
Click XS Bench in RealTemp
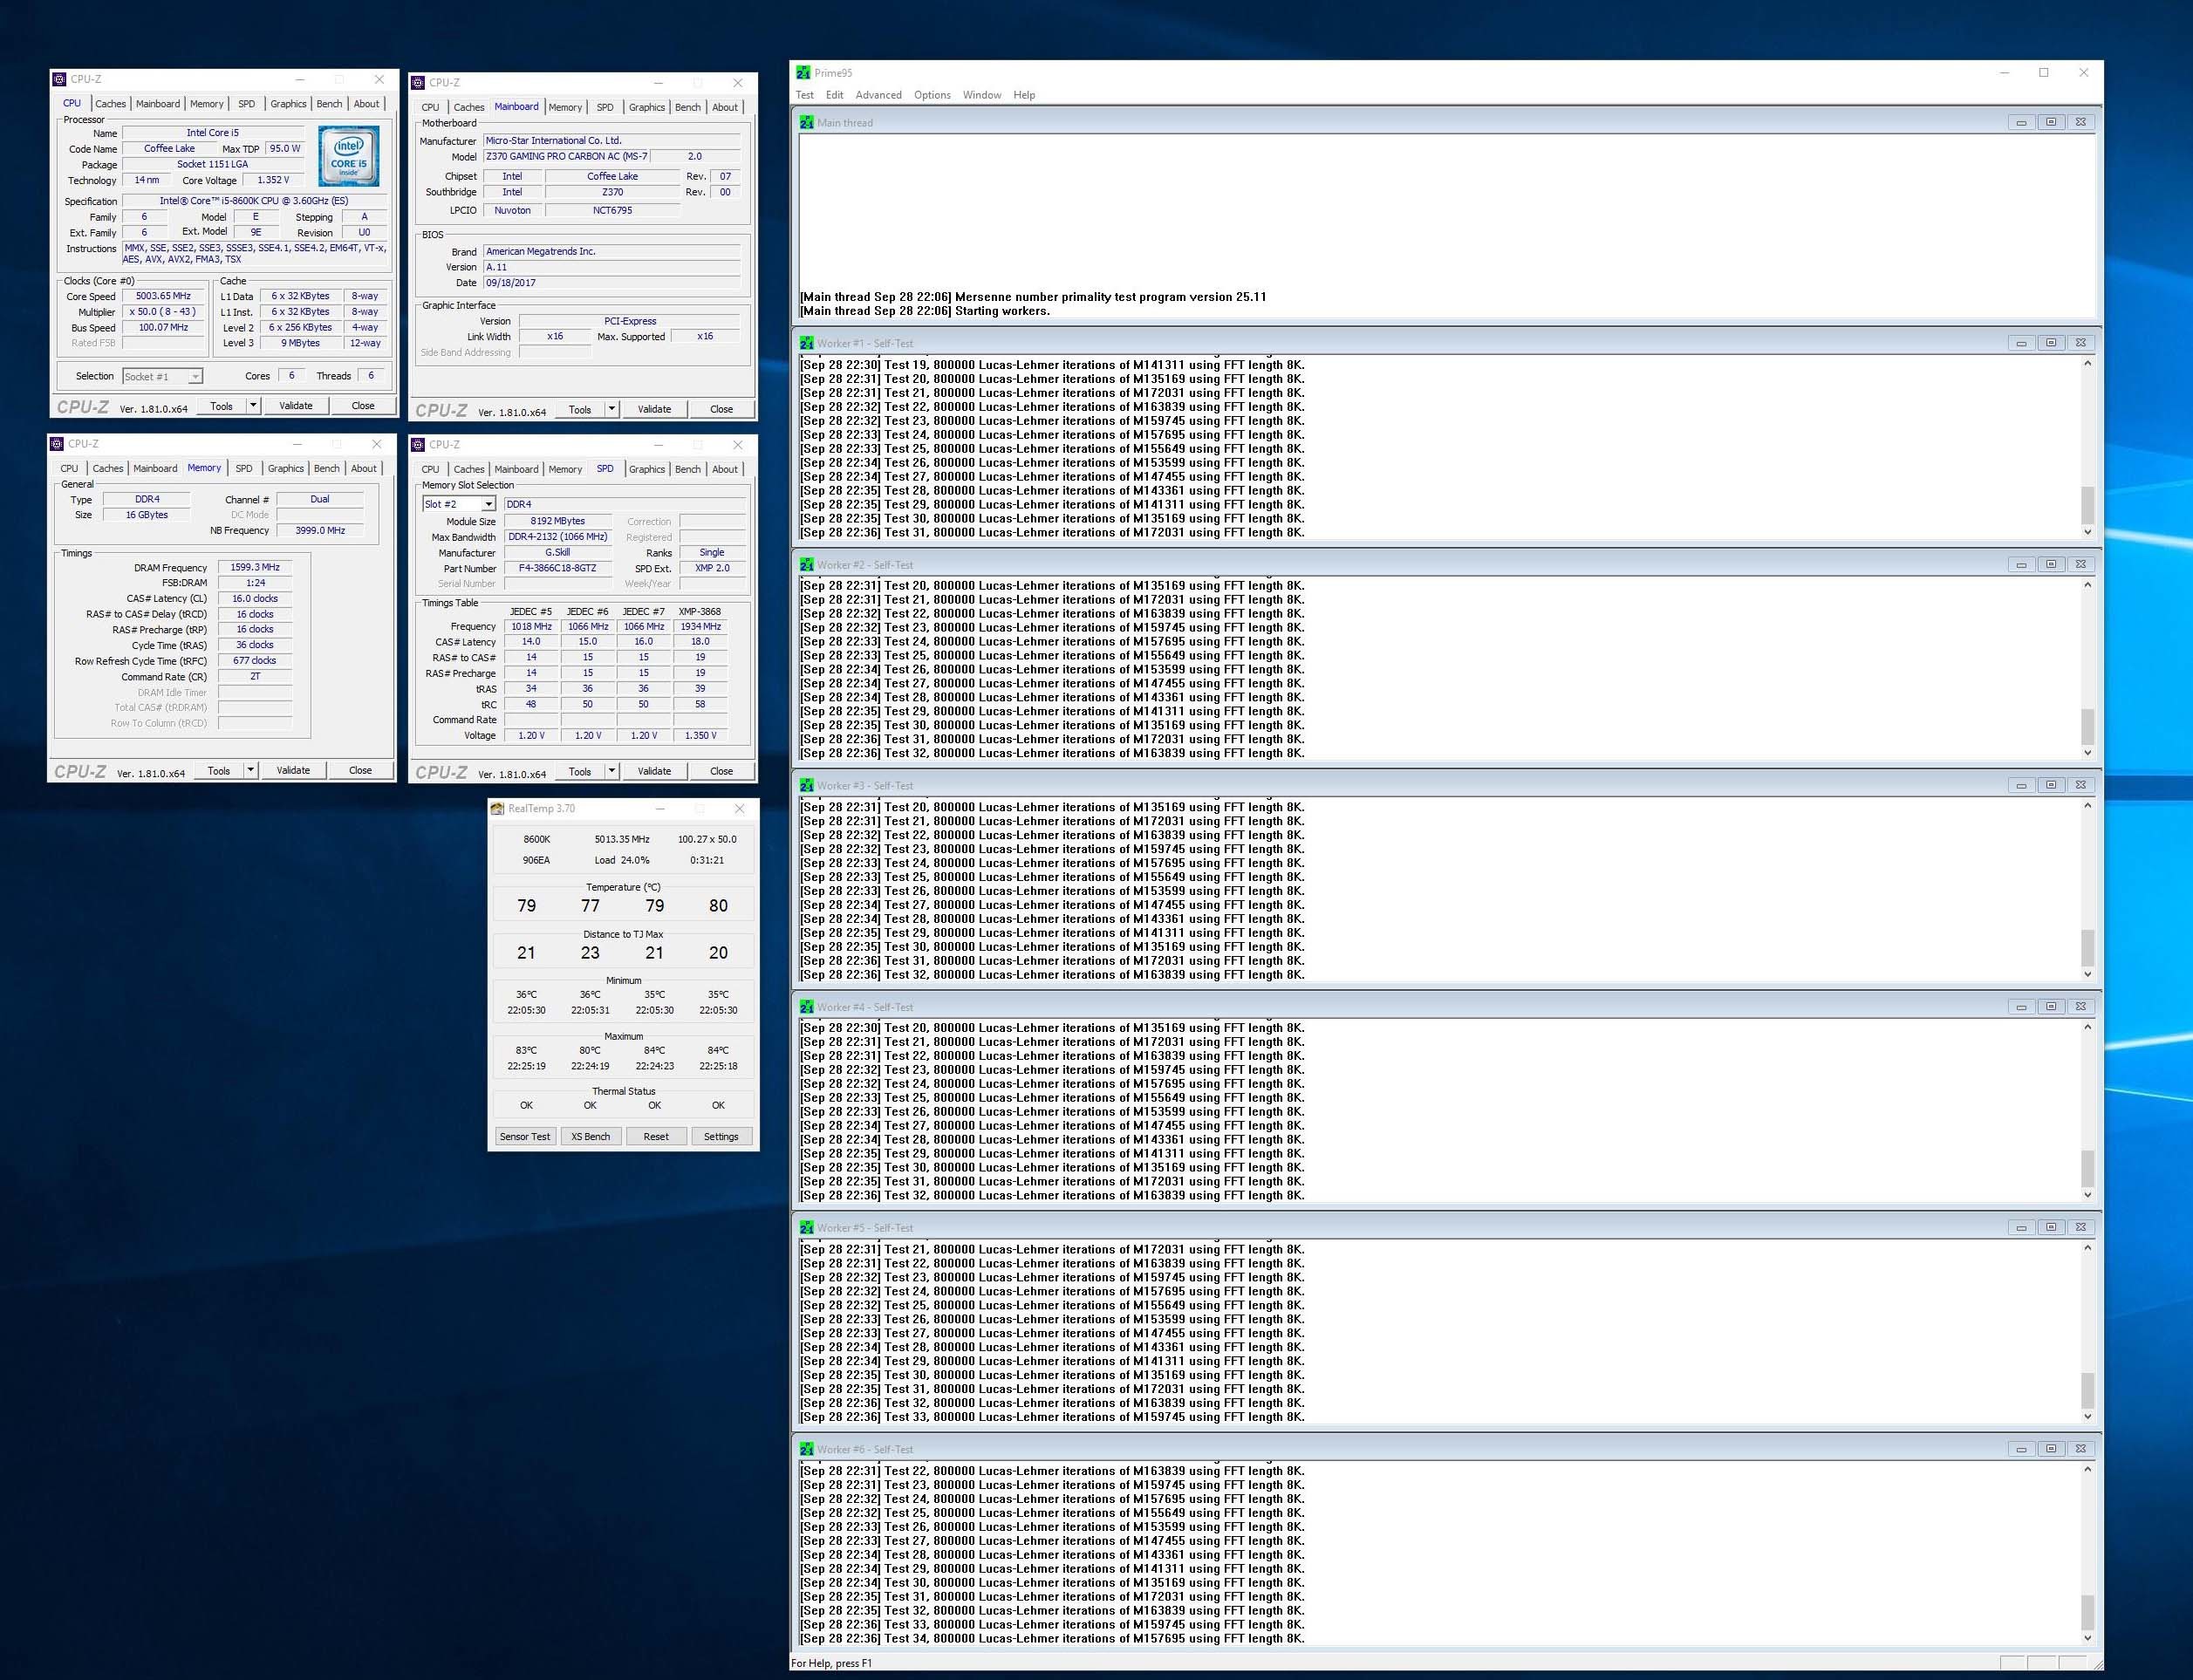[591, 1136]
